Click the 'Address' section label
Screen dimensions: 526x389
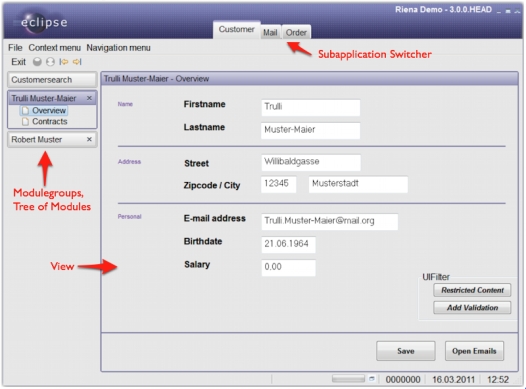(x=129, y=162)
